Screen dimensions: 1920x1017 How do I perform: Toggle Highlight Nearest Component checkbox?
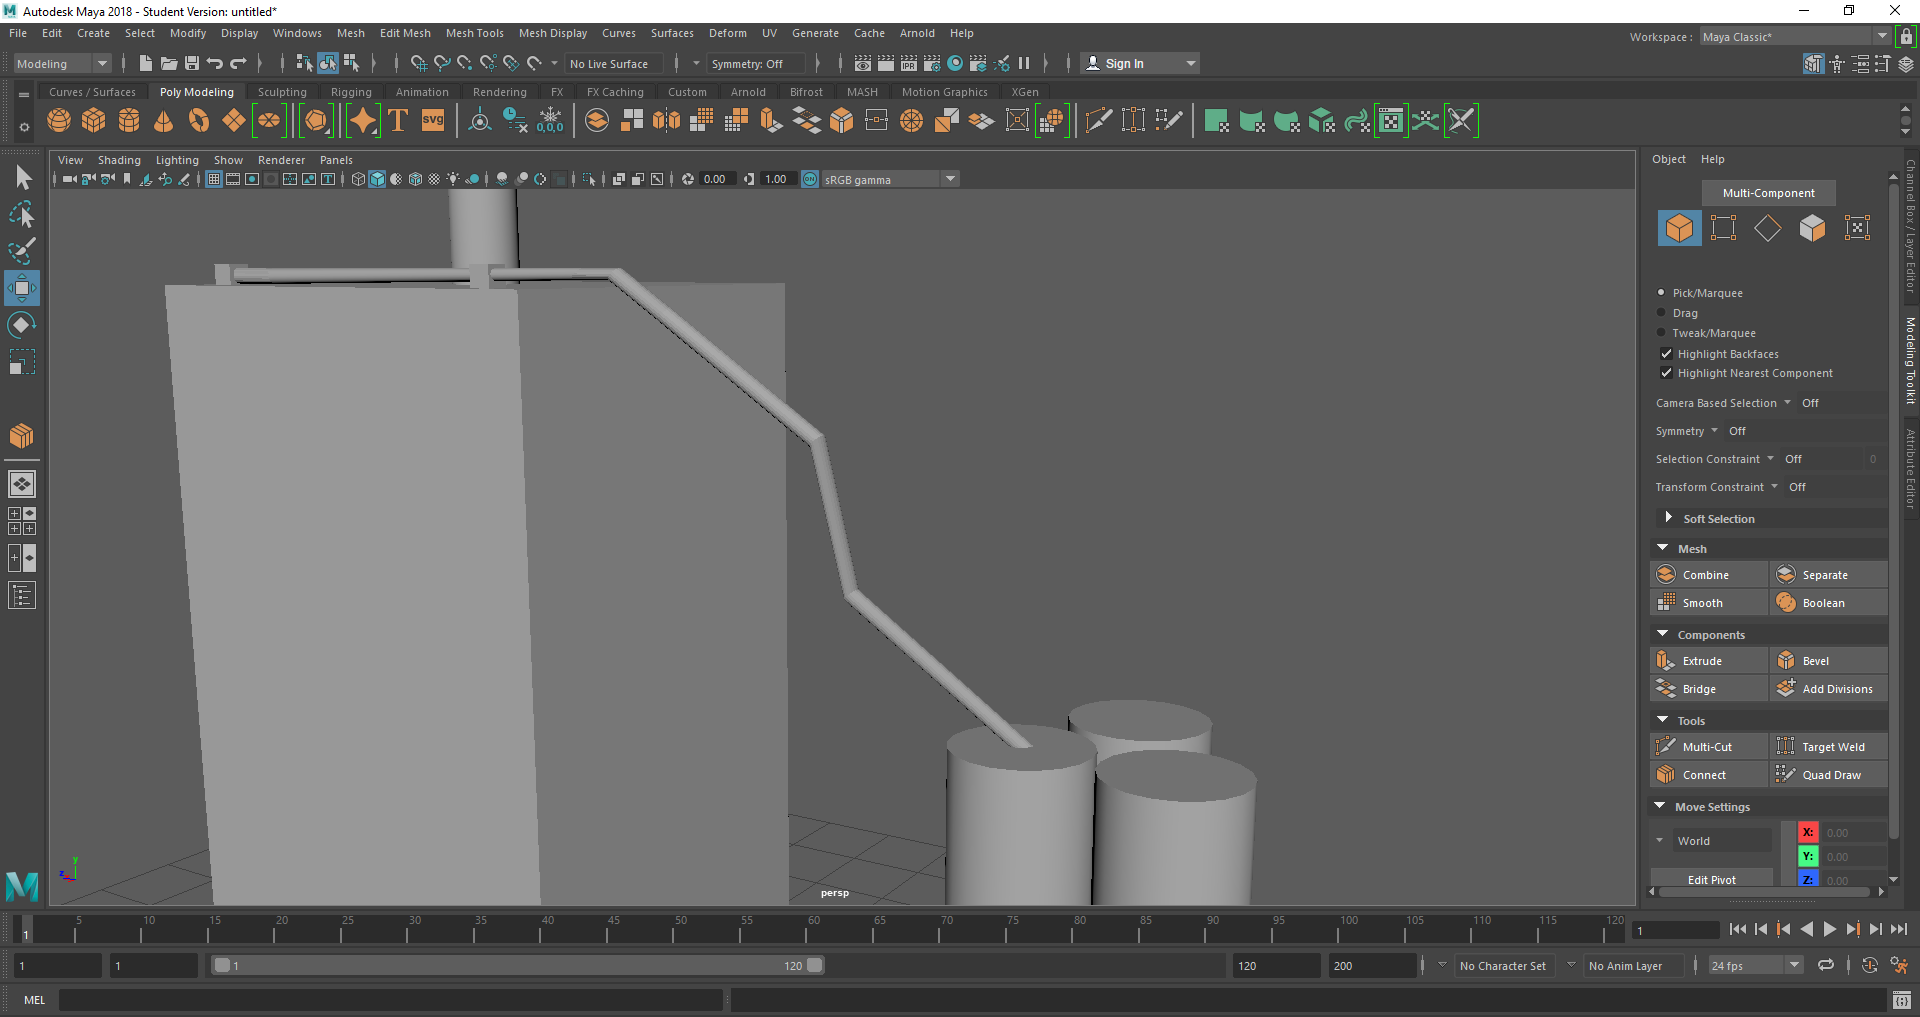coord(1666,373)
